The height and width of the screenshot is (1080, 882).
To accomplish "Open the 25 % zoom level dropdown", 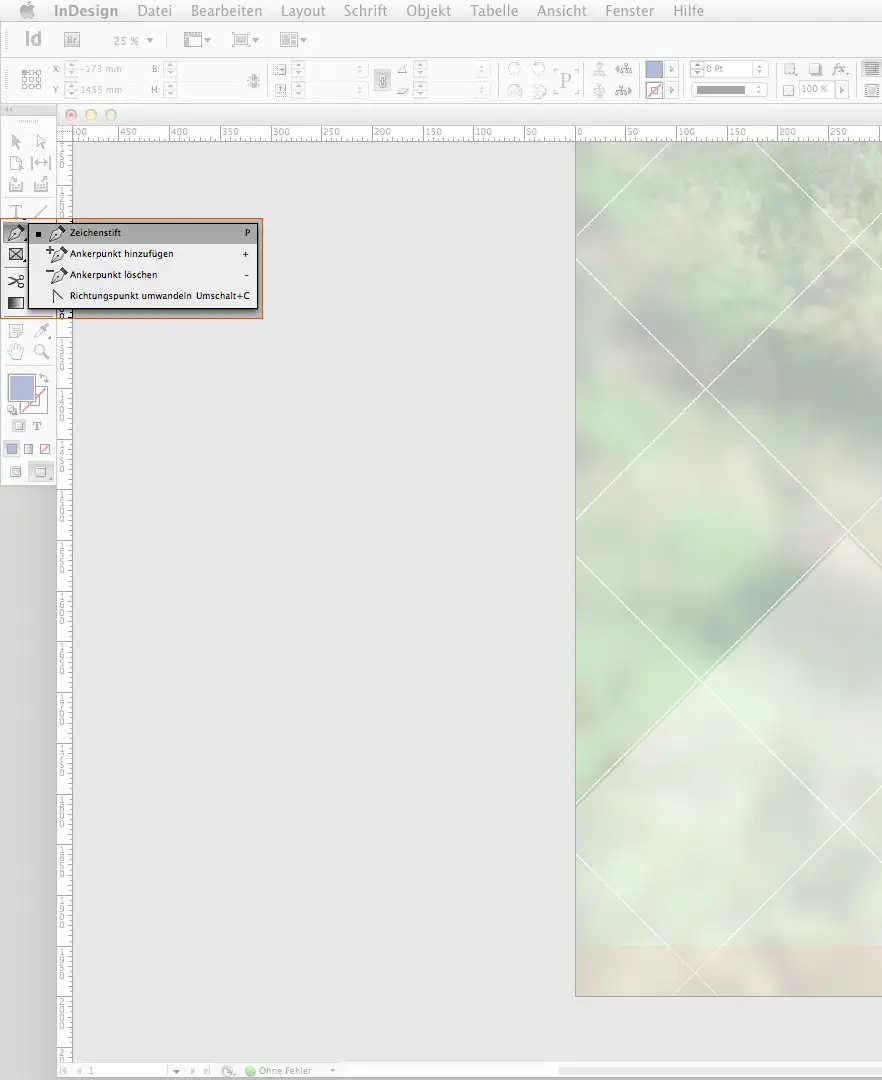I will (x=150, y=41).
